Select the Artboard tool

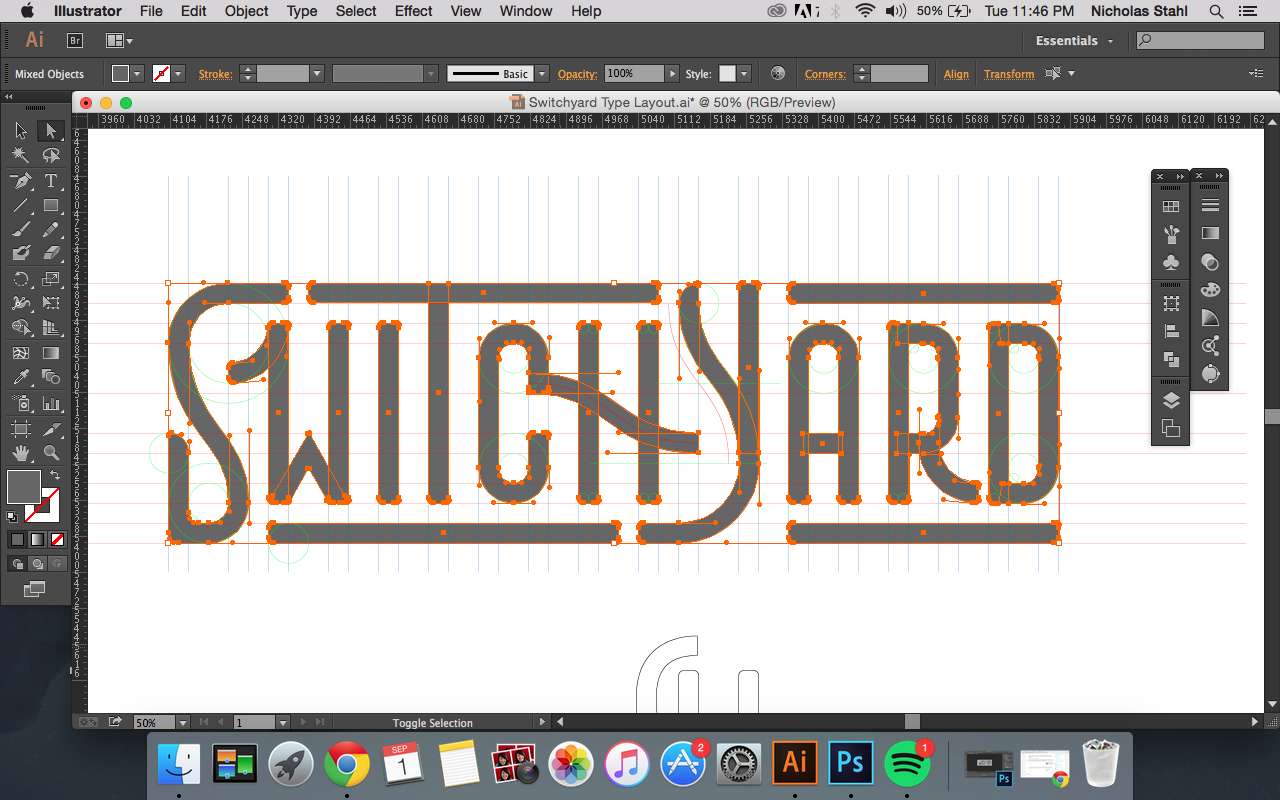(x=21, y=429)
